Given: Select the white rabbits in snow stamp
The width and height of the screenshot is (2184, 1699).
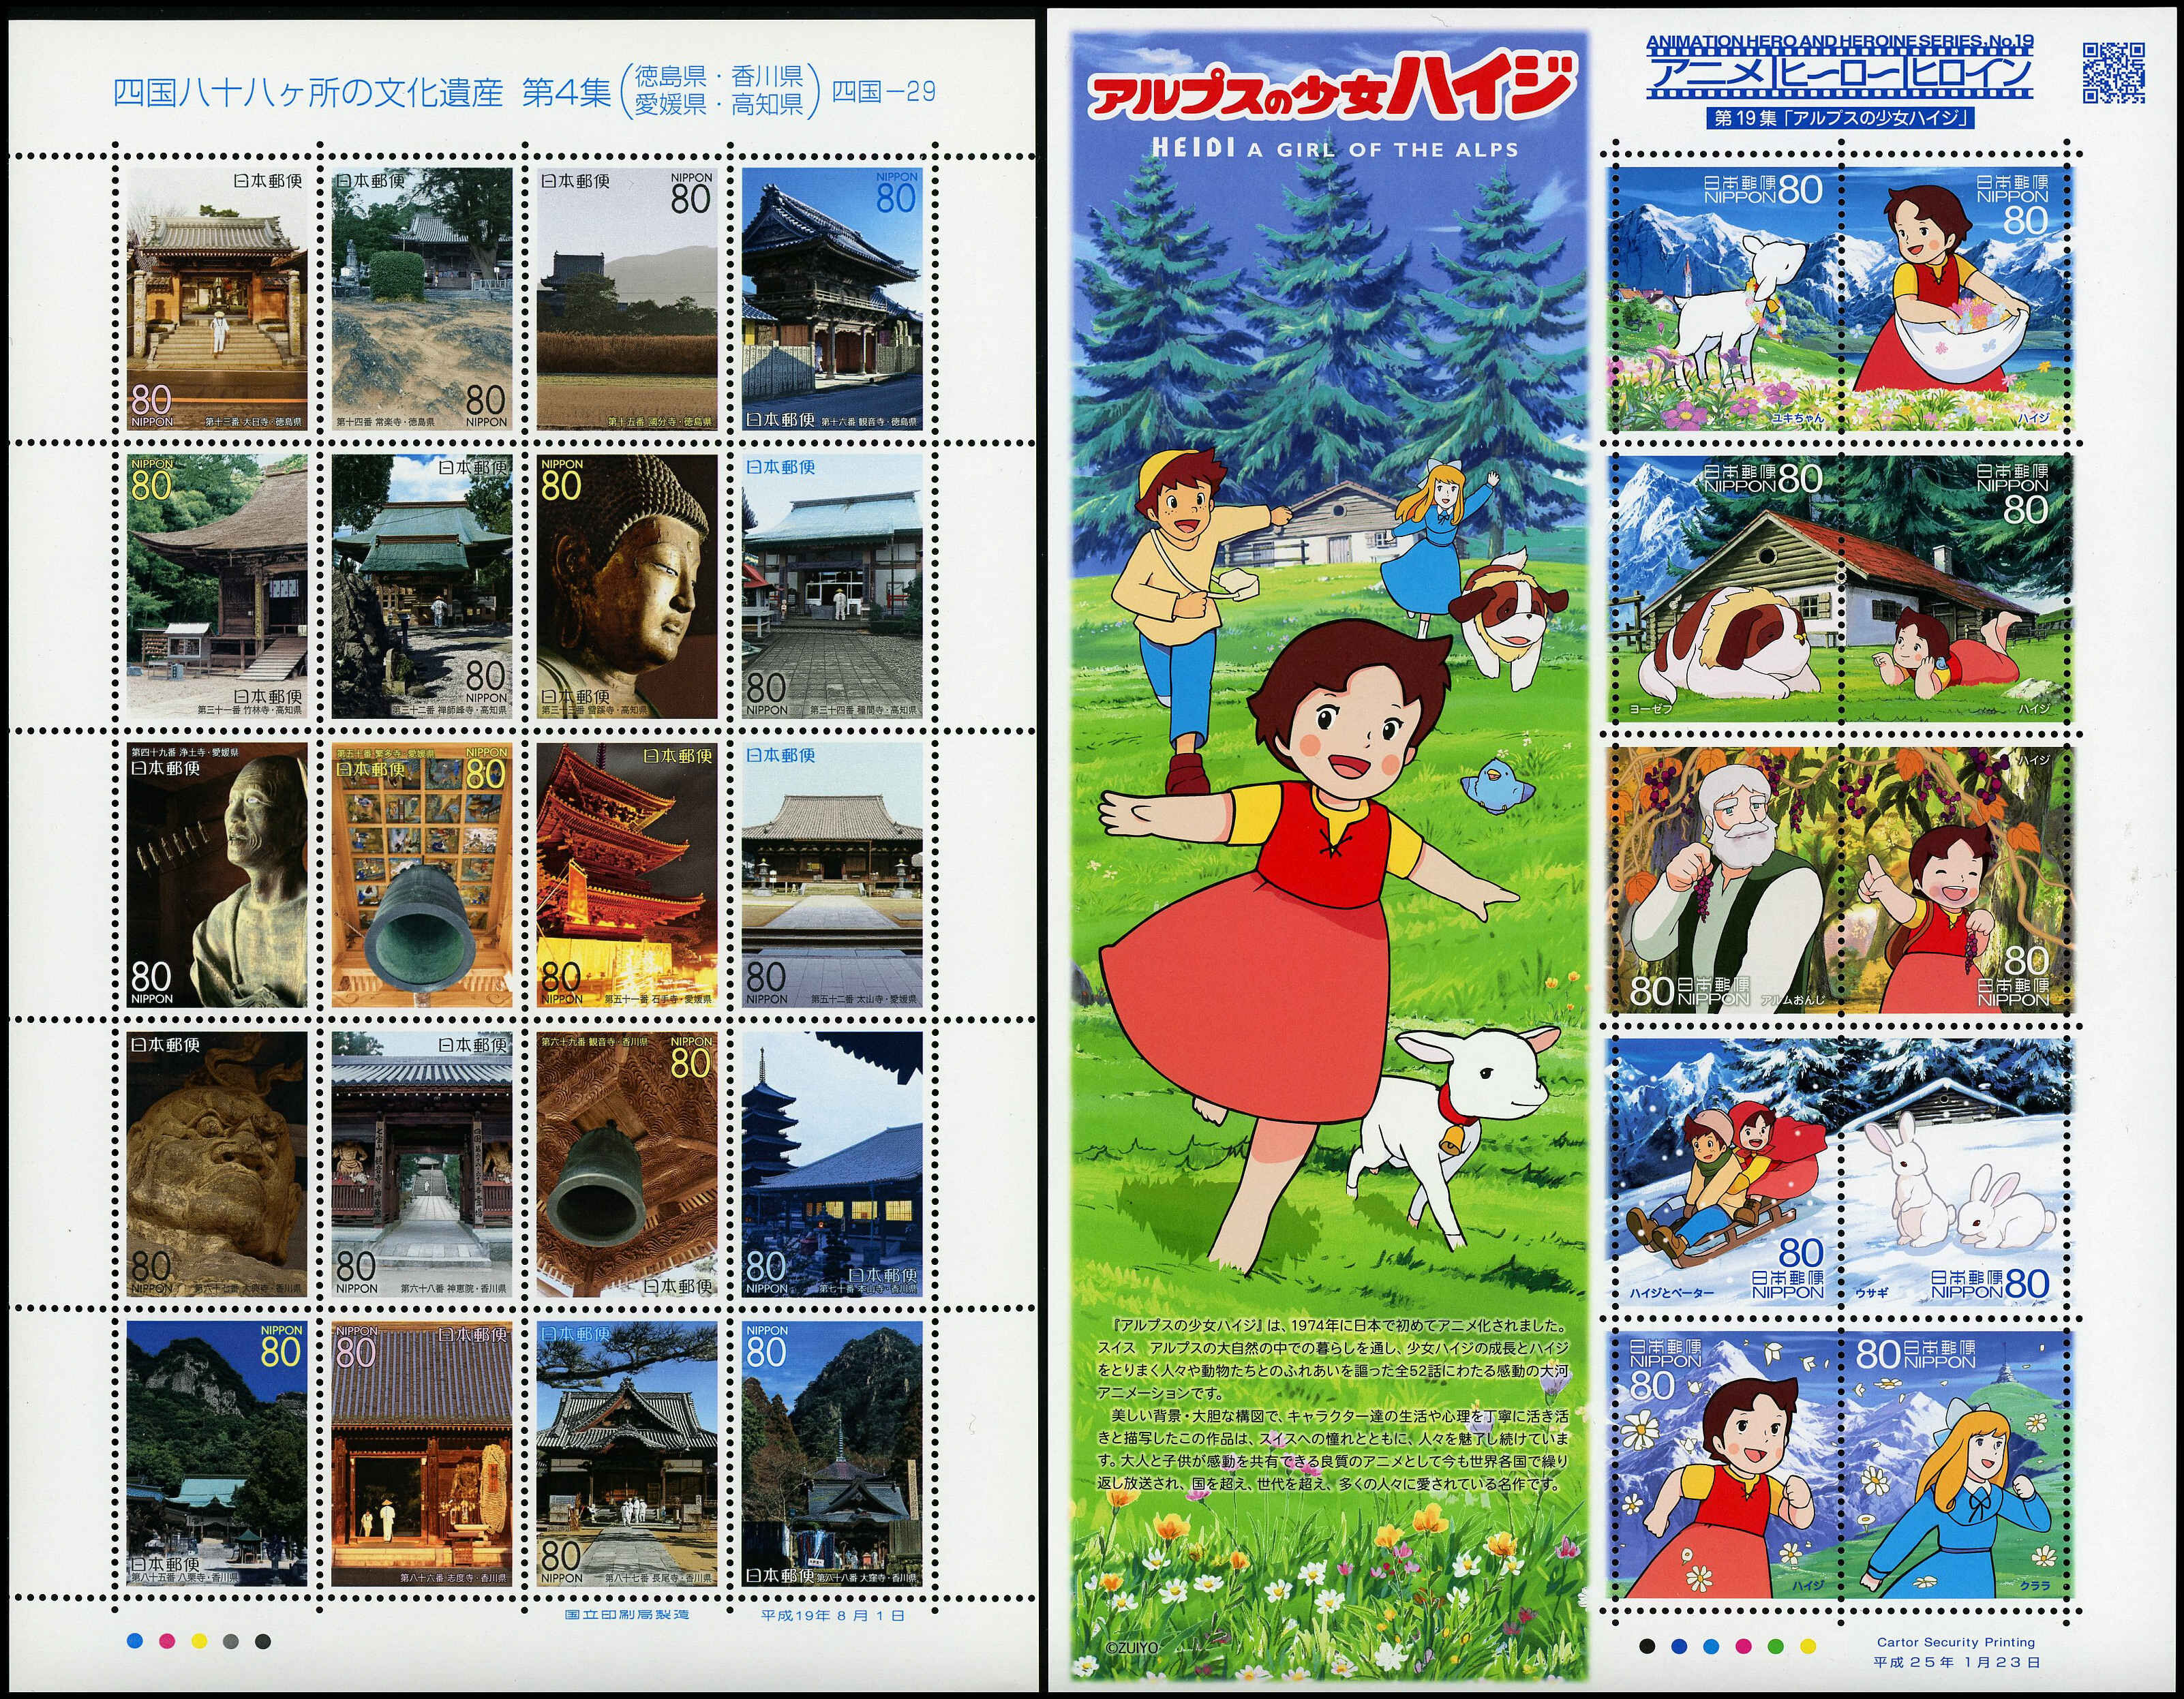Looking at the screenshot, I should coord(1957,1170).
